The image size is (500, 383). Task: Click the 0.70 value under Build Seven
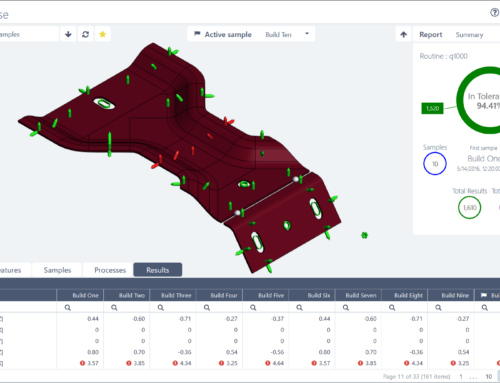click(371, 352)
